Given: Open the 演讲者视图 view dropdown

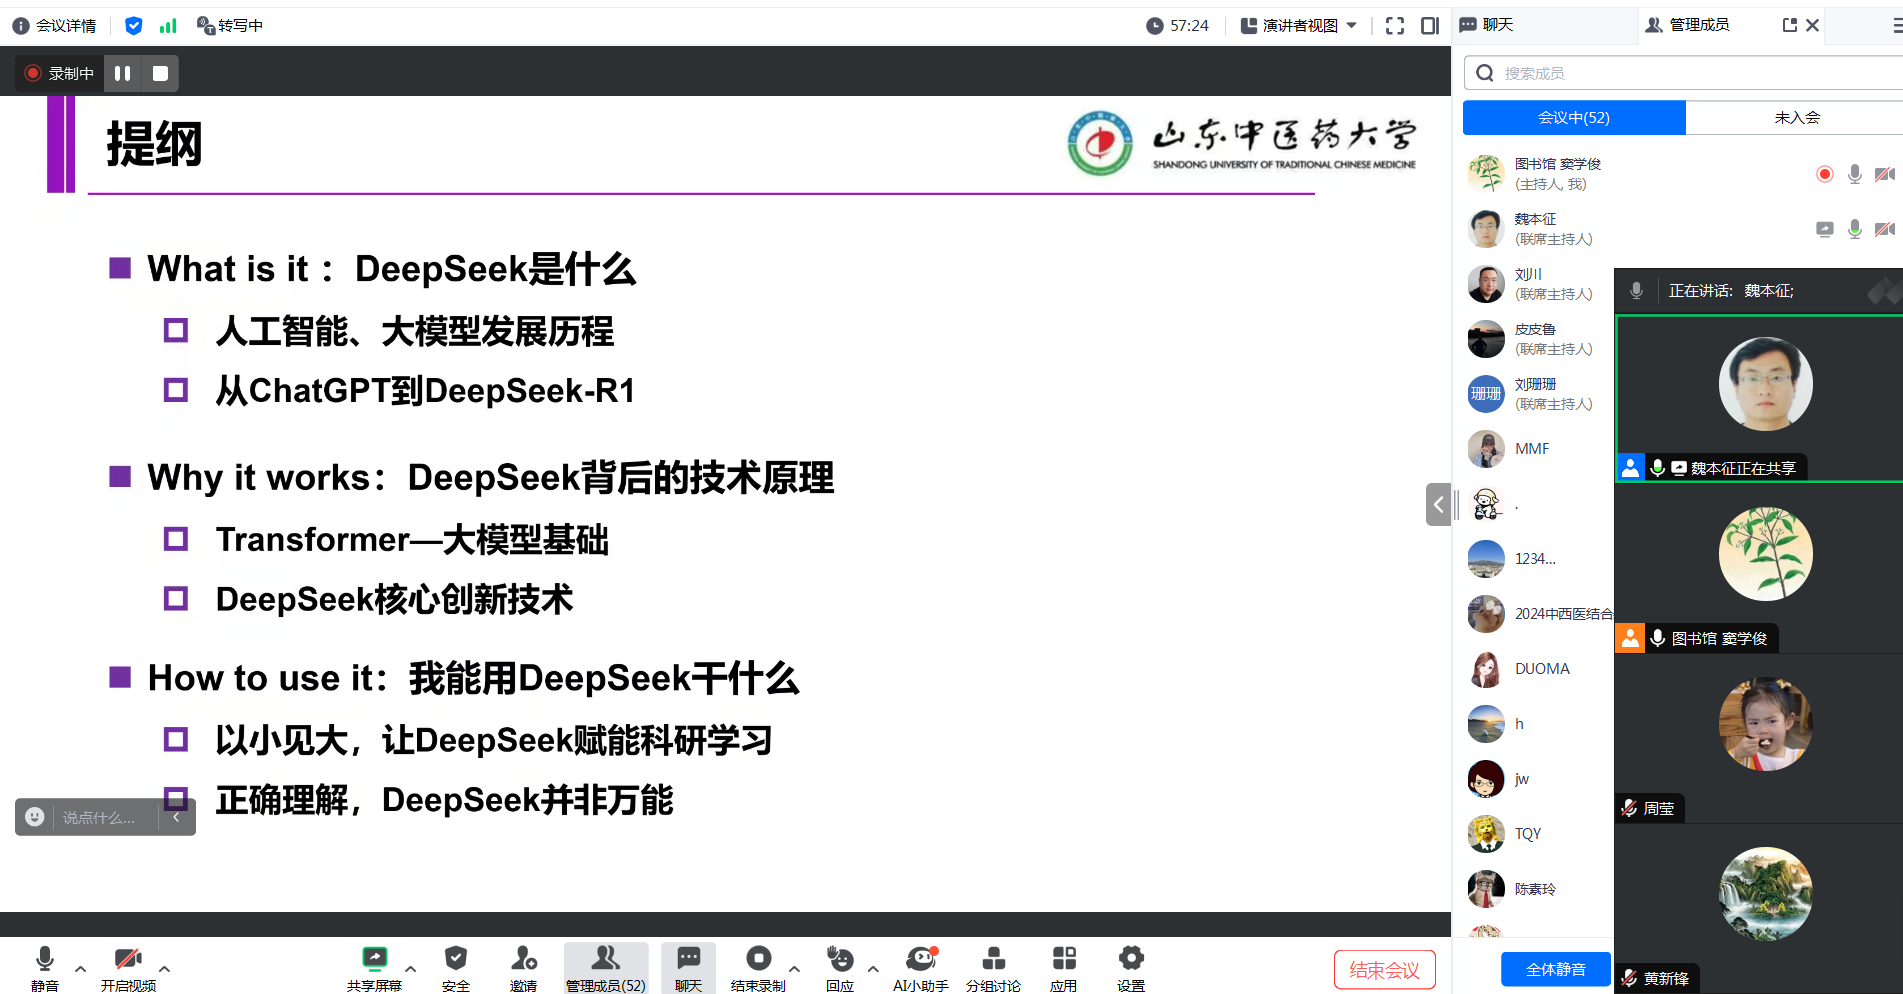Looking at the screenshot, I should point(1299,26).
